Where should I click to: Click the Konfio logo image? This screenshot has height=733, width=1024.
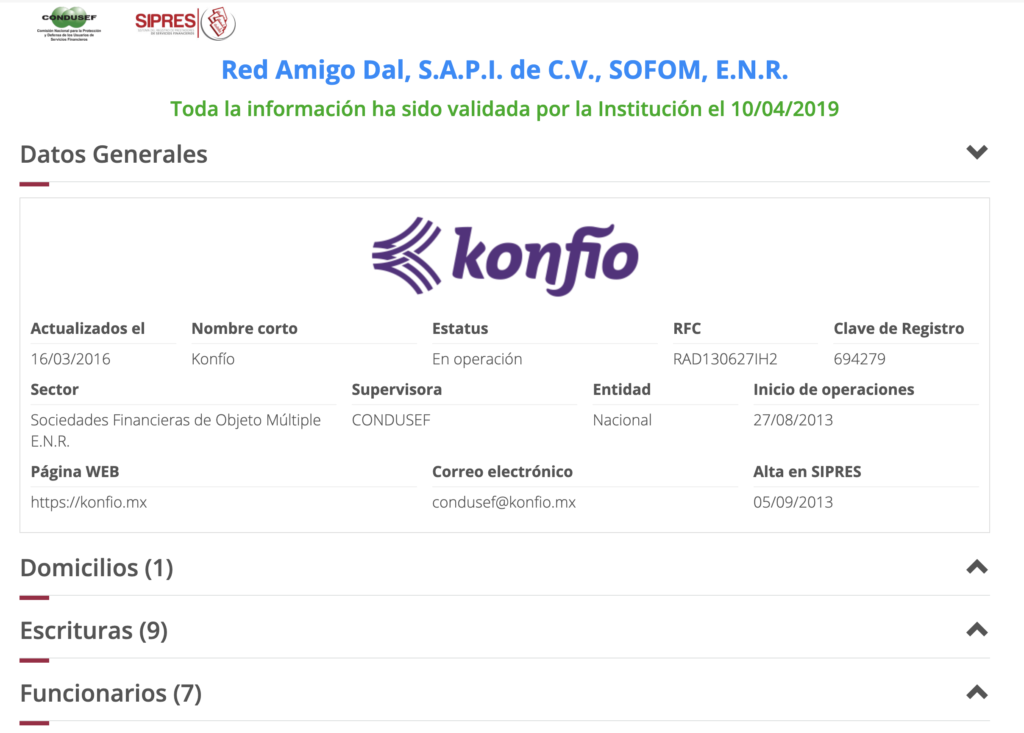[505, 256]
